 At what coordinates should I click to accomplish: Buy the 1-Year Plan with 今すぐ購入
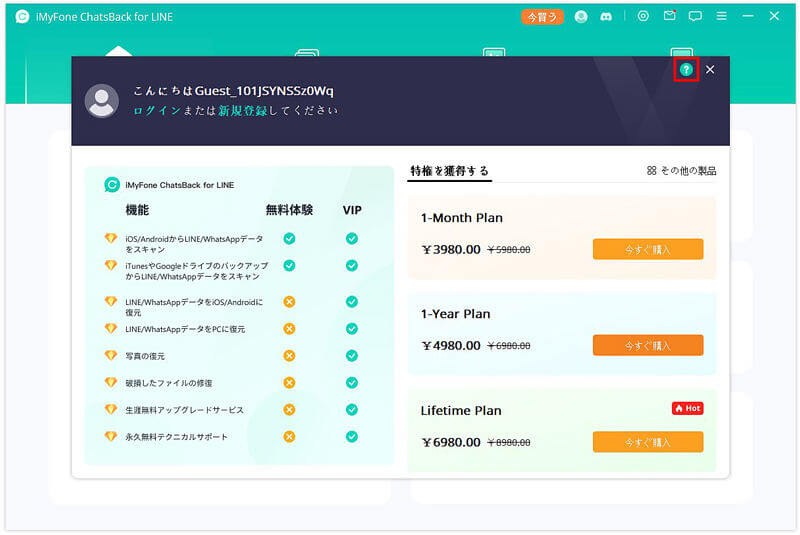click(648, 345)
